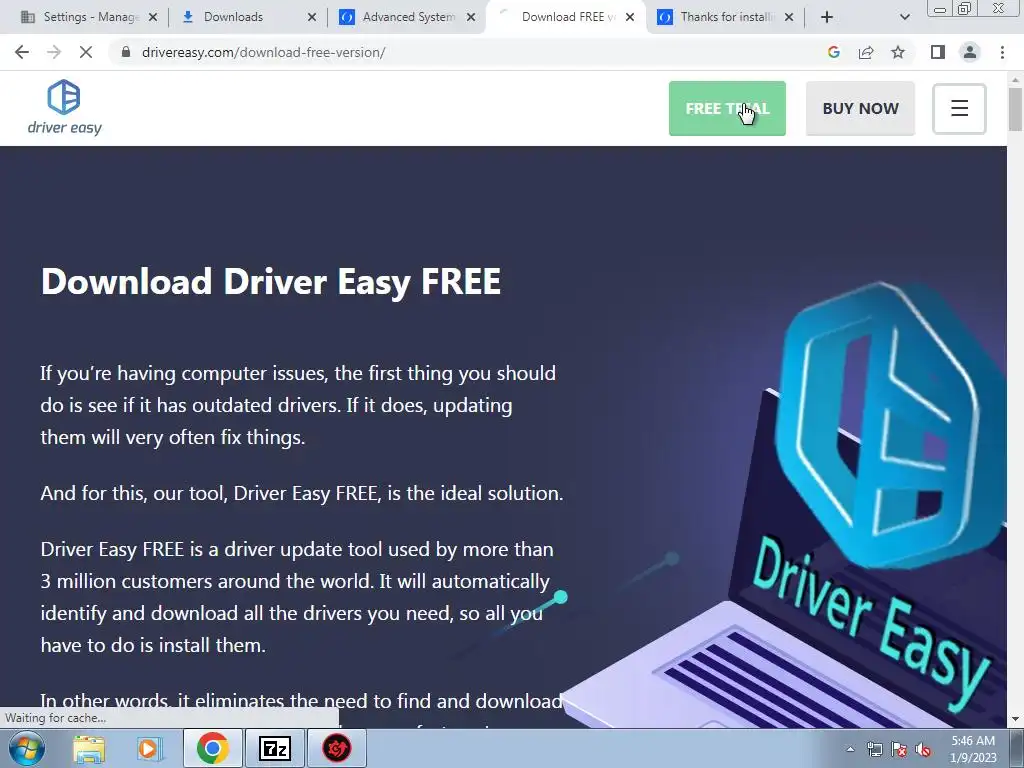This screenshot has height=768, width=1024.
Task: Open the tab search dropdown
Action: point(904,18)
